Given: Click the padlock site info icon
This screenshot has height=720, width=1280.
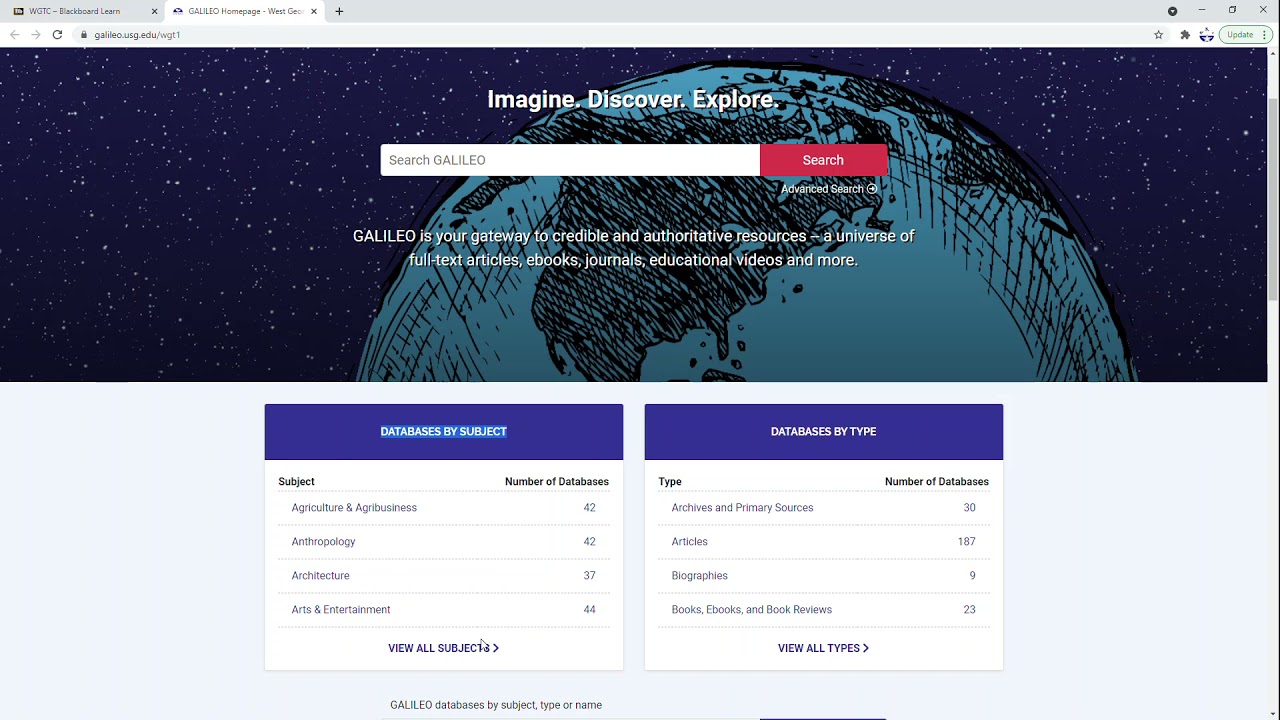Looking at the screenshot, I should pyautogui.click(x=84, y=34).
